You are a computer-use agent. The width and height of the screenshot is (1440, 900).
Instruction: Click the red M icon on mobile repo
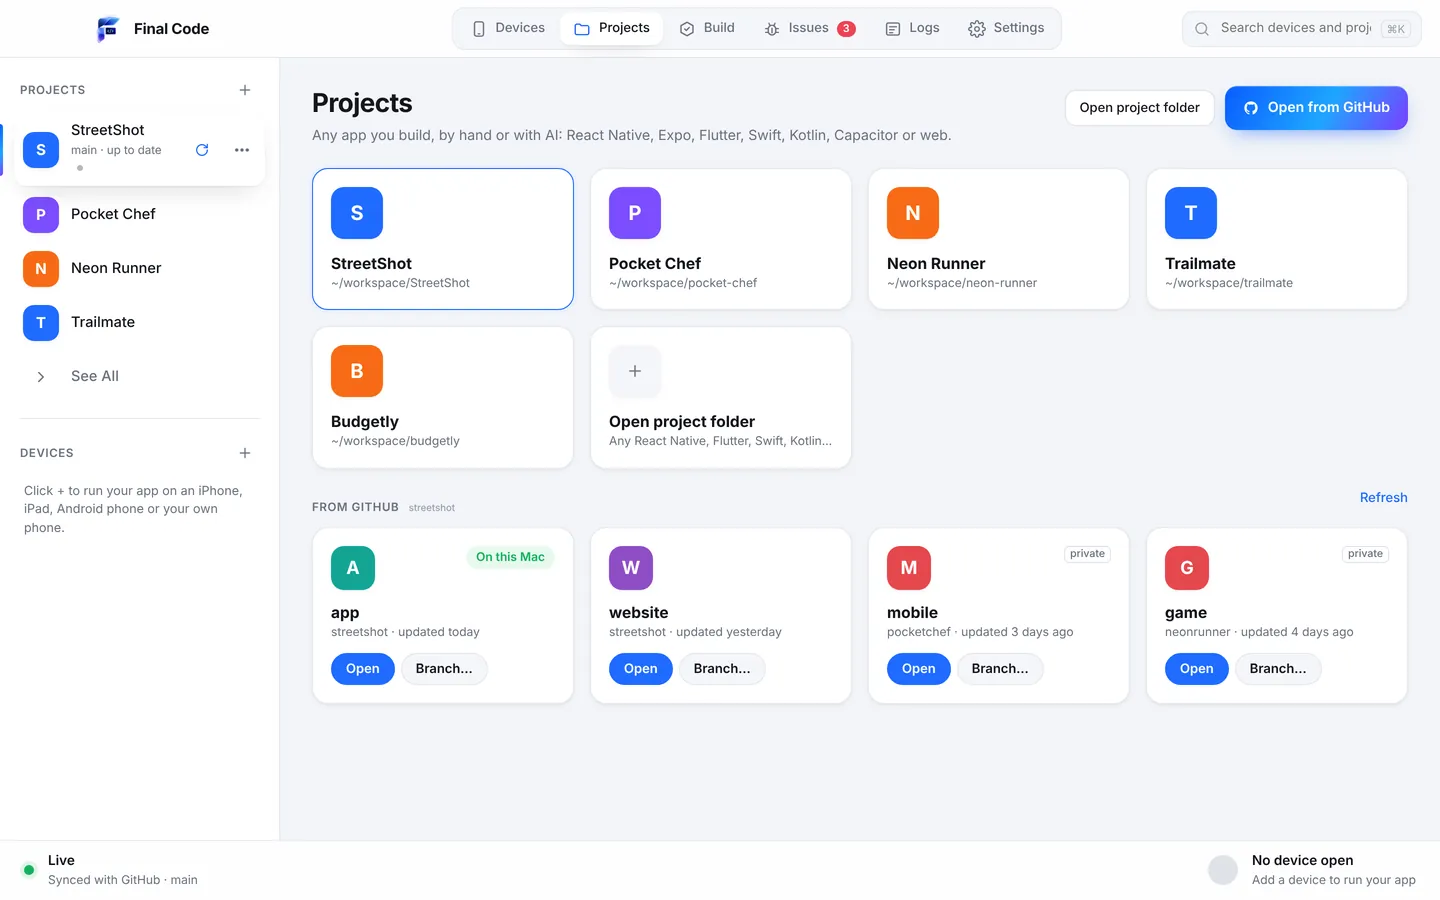[x=909, y=568]
